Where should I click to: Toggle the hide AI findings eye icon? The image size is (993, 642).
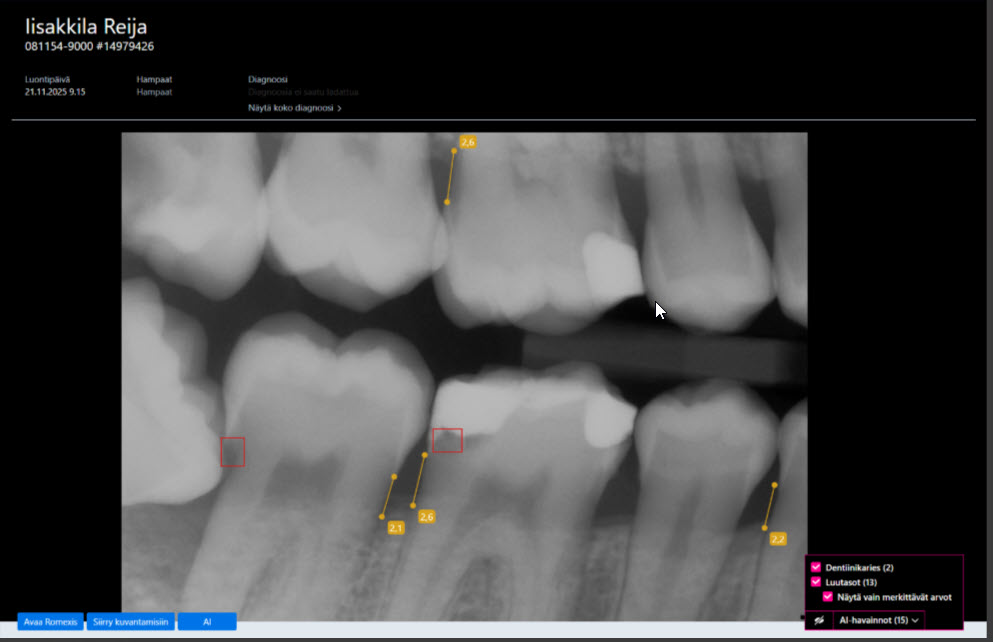pos(819,620)
